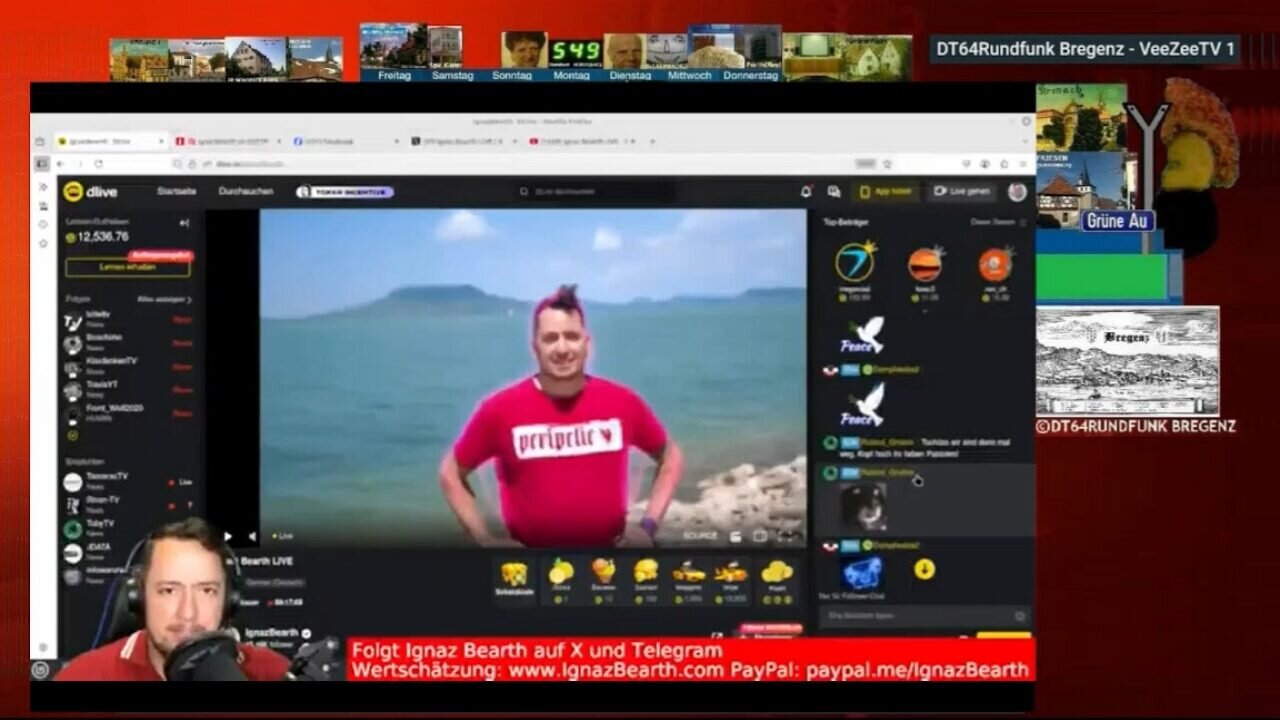Open dlive messages chat icon
Image resolution: width=1280 pixels, height=720 pixels.
click(x=833, y=191)
